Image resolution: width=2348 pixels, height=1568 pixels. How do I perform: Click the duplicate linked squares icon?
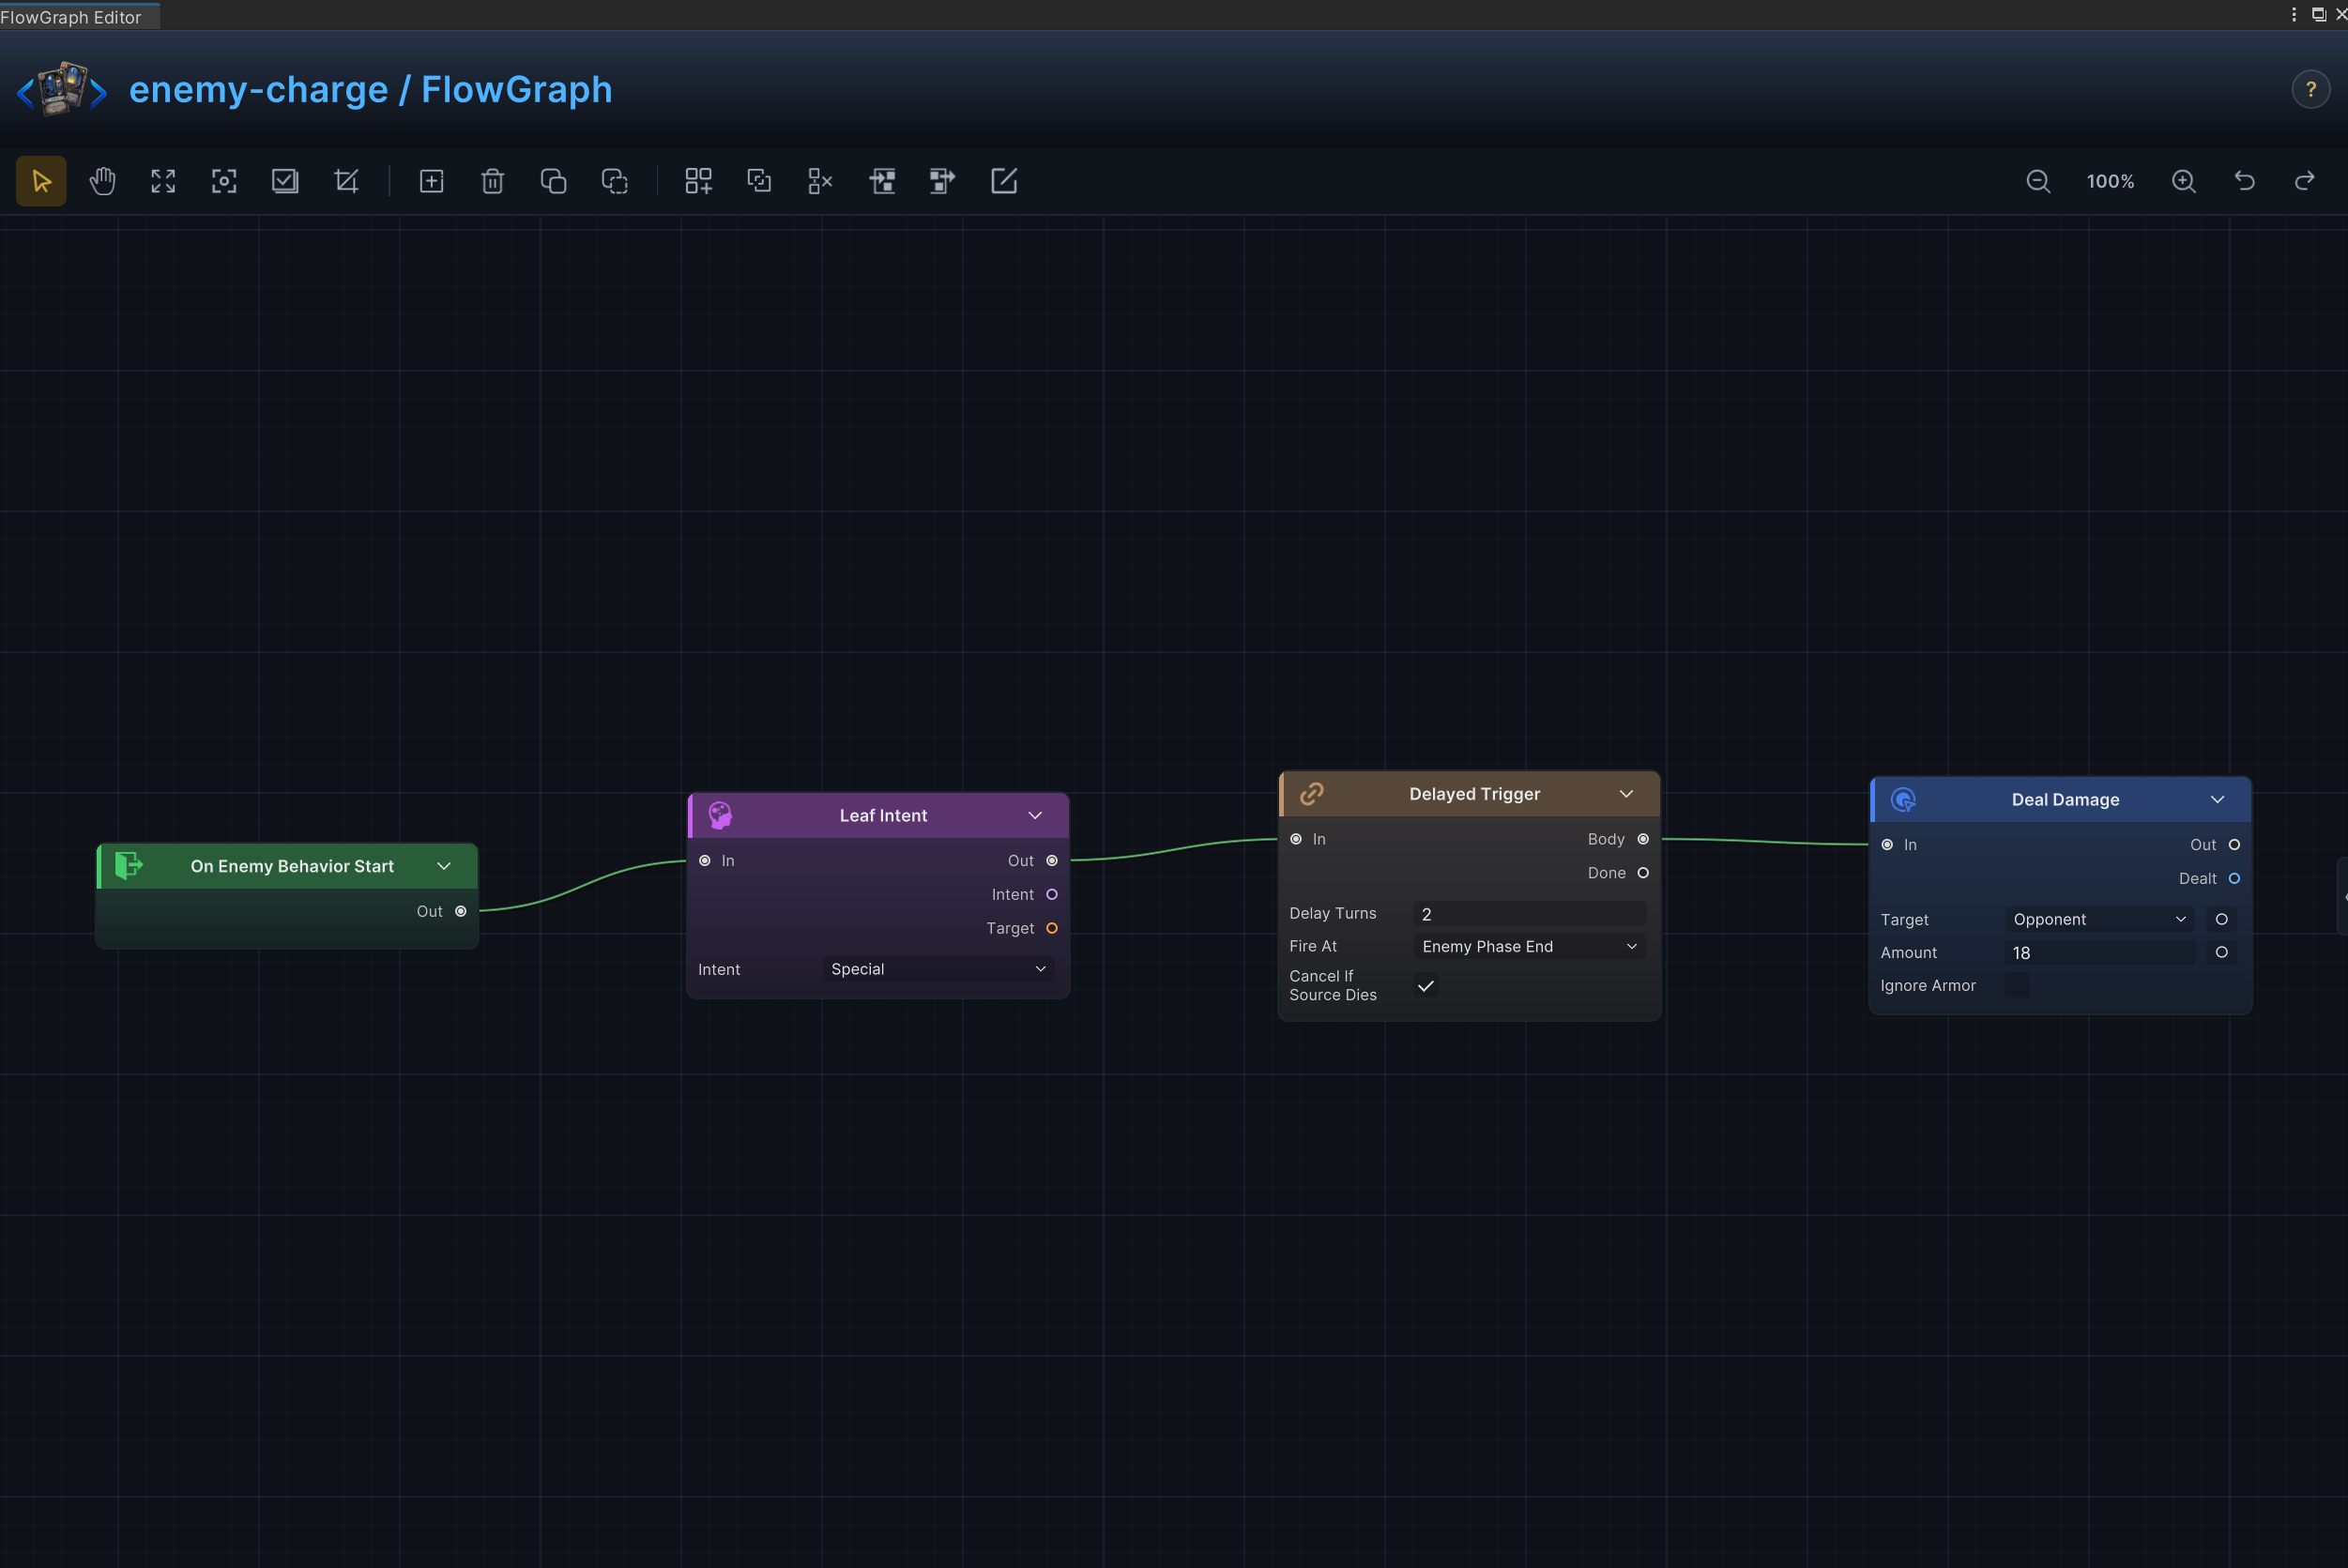[759, 181]
